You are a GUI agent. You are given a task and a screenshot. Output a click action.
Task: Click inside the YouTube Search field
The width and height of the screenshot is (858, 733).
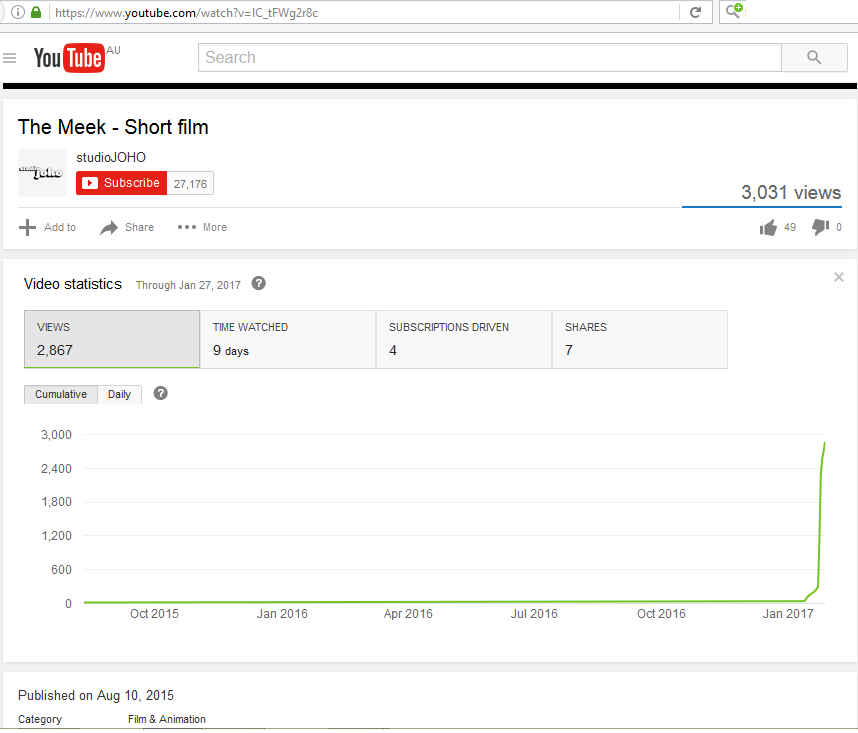(x=489, y=57)
